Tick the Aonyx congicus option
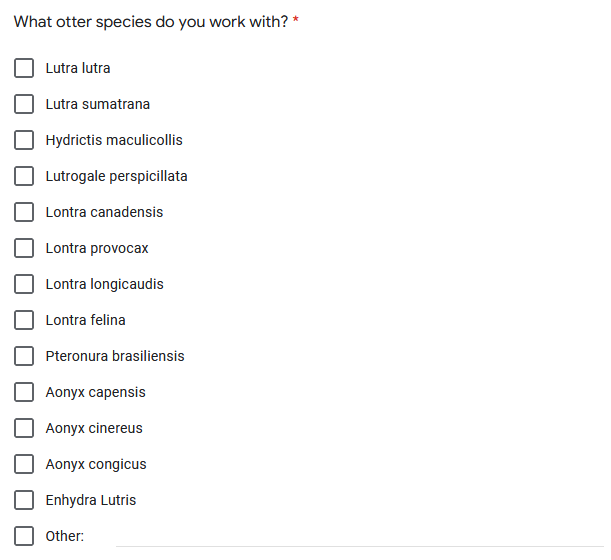This screenshot has height=560, width=611. [x=24, y=465]
